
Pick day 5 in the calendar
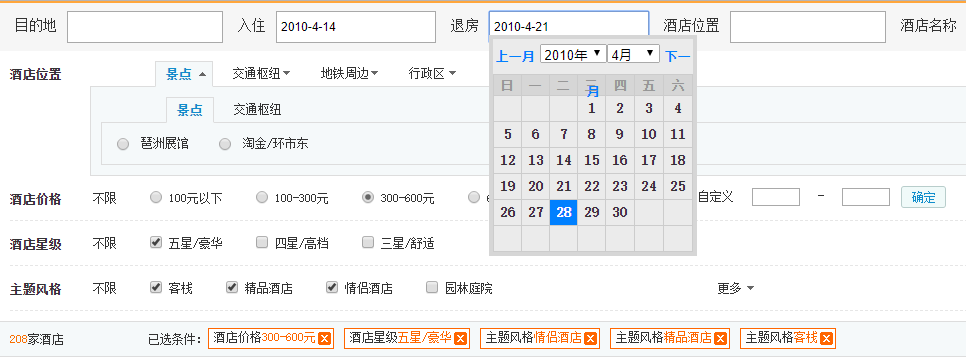pyautogui.click(x=507, y=134)
